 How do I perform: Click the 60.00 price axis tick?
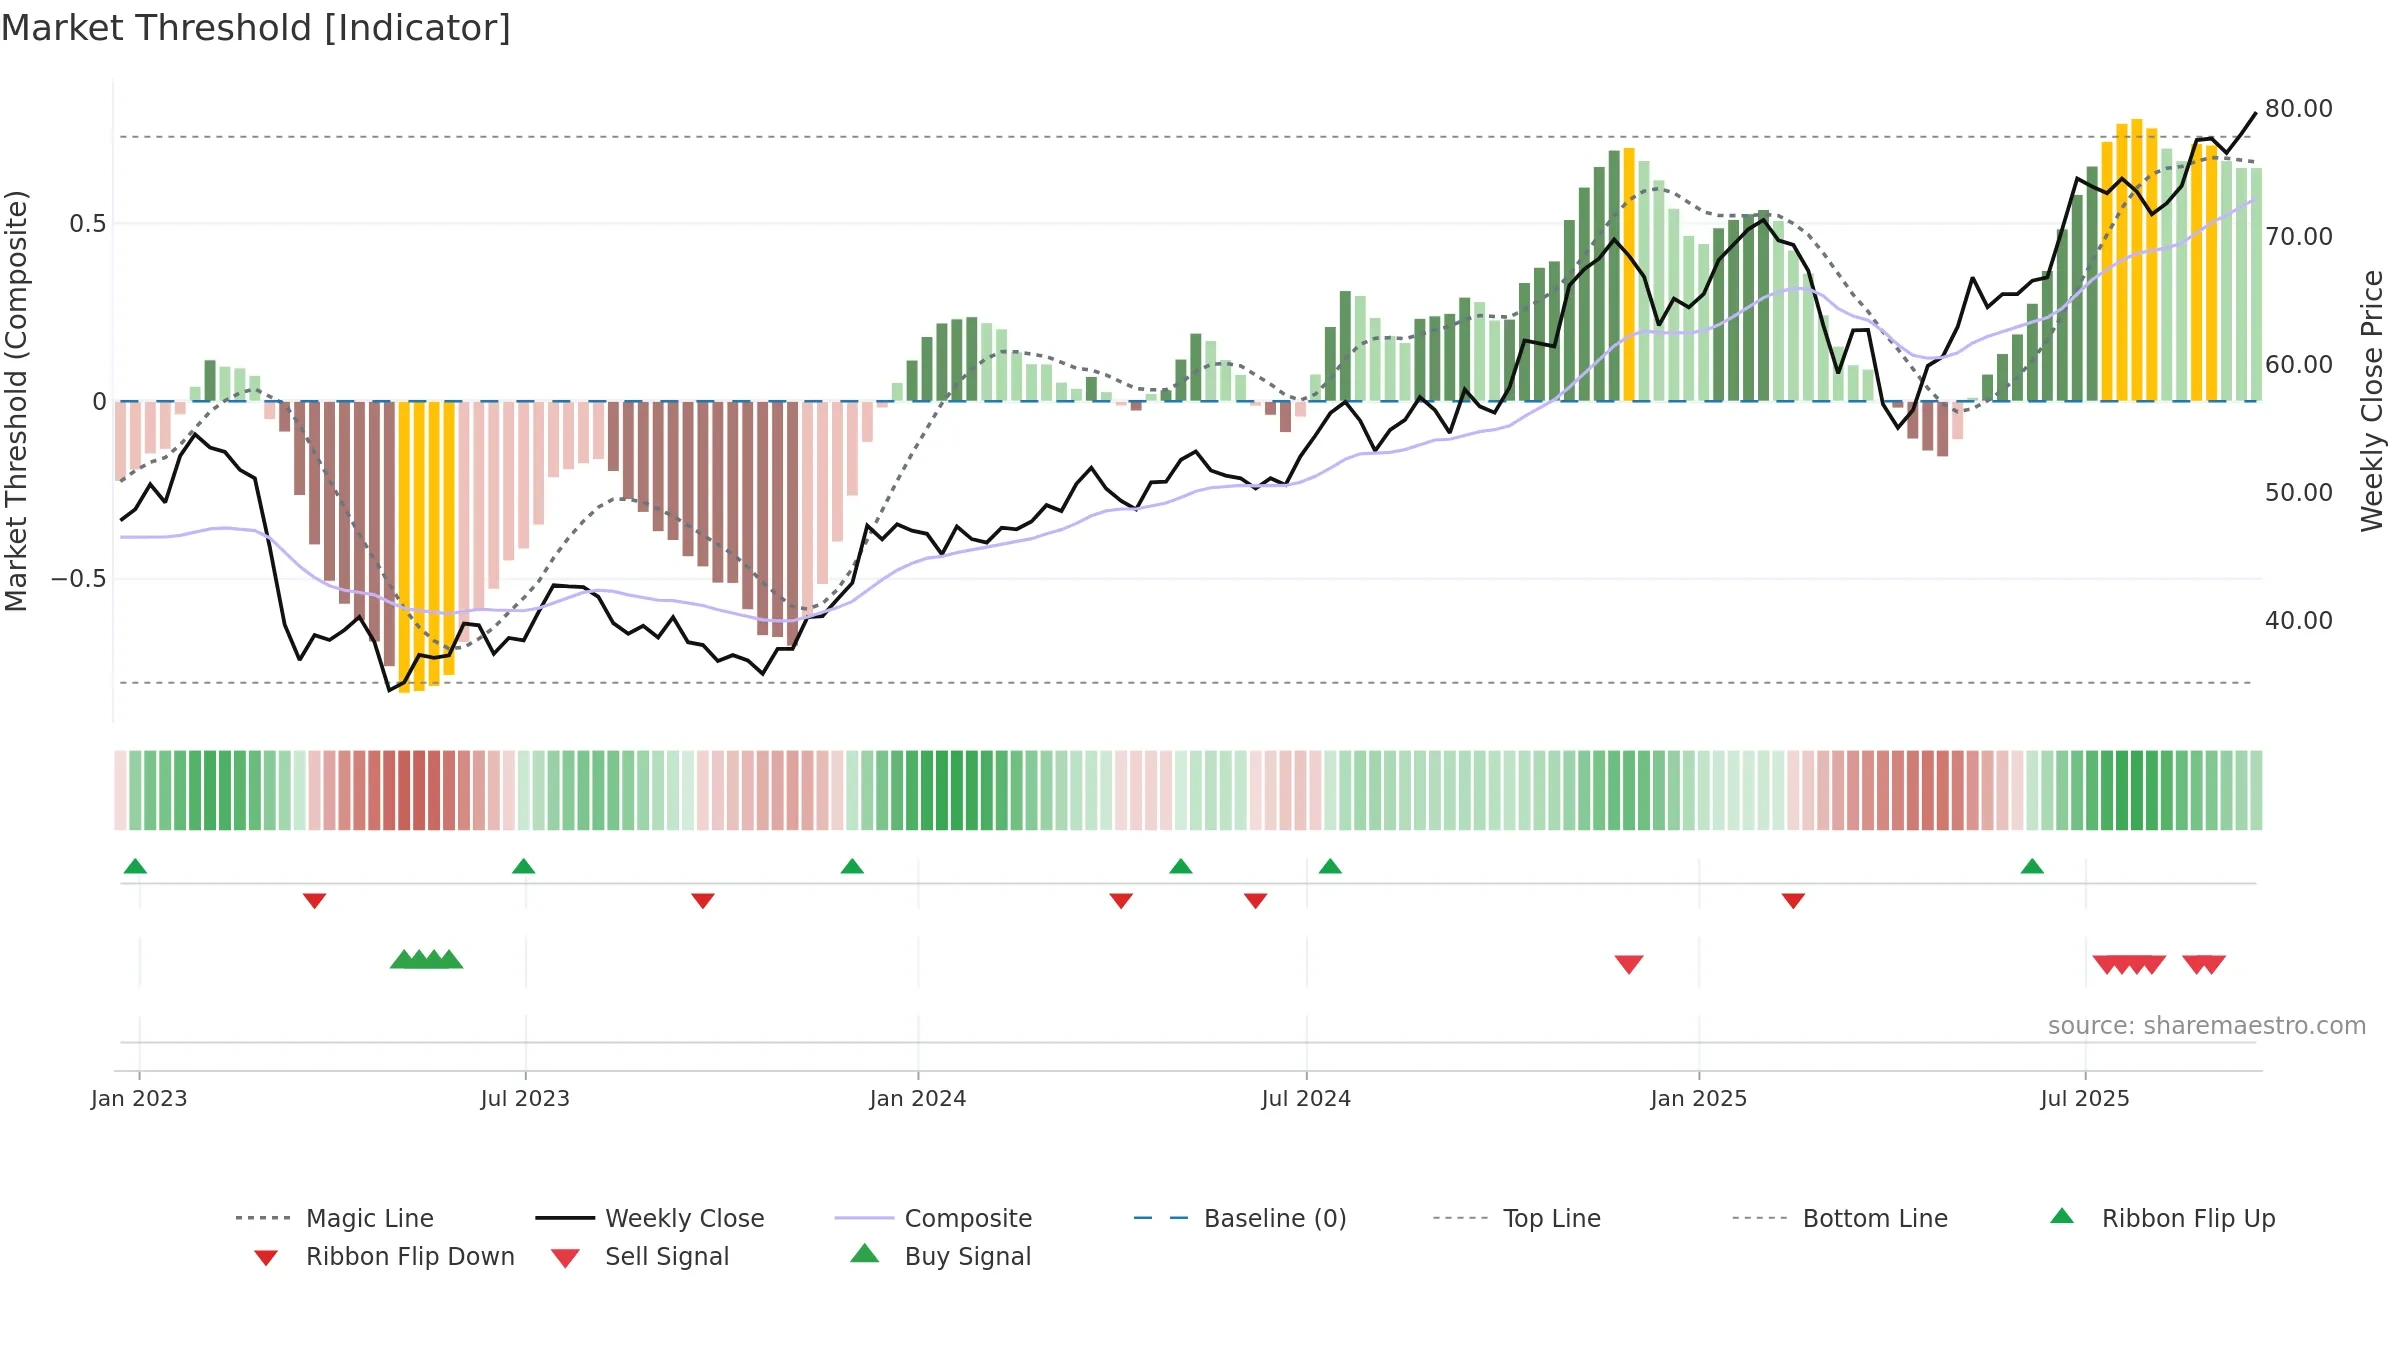tap(2299, 364)
